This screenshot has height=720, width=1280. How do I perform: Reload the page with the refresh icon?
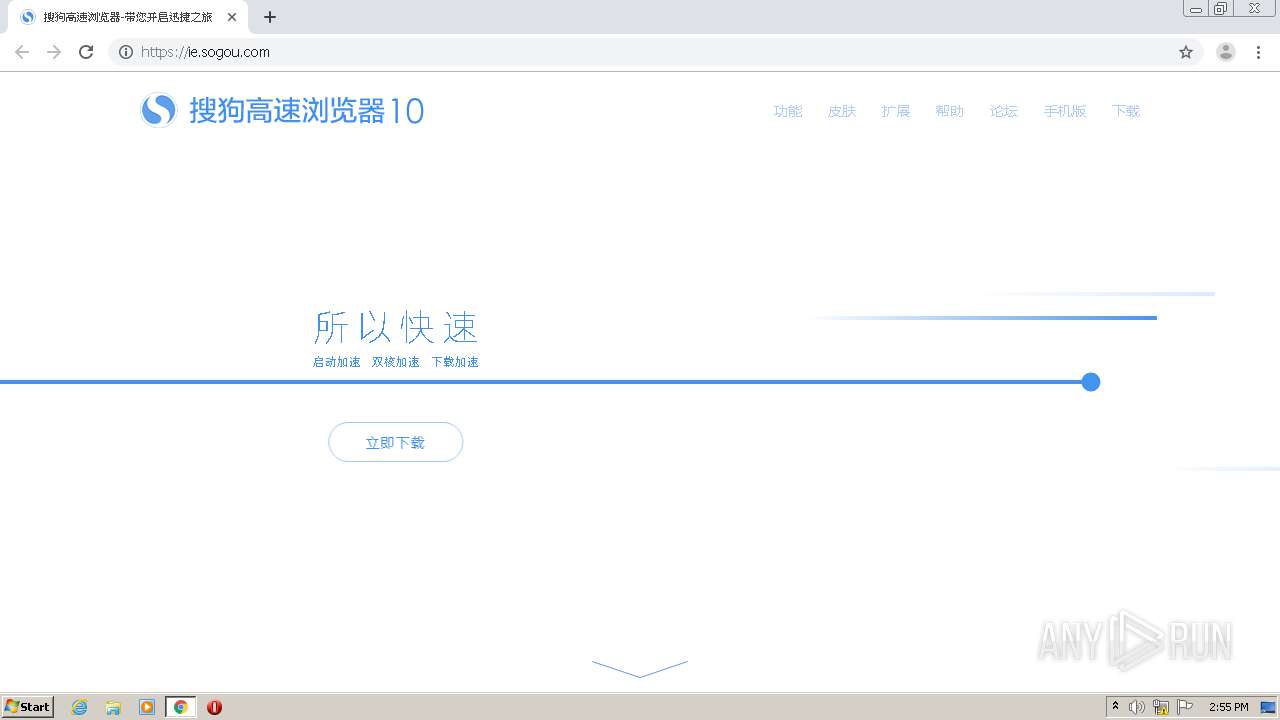(x=86, y=52)
